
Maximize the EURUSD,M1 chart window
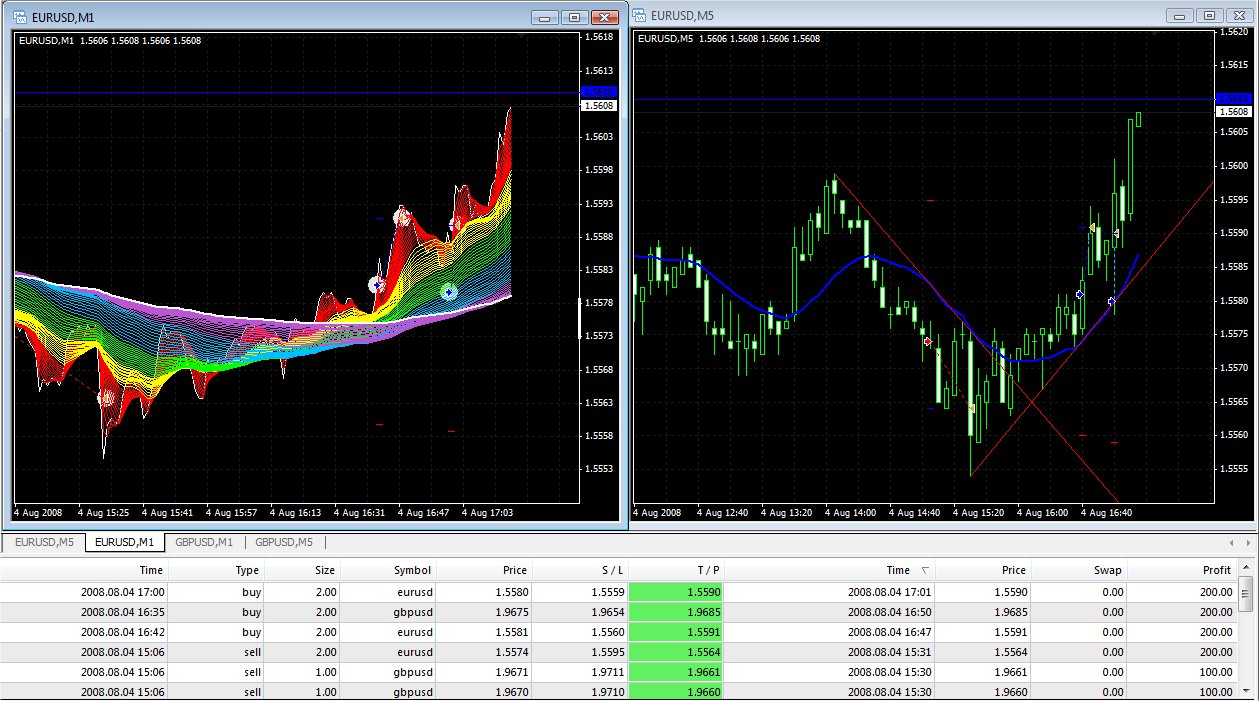pos(575,17)
